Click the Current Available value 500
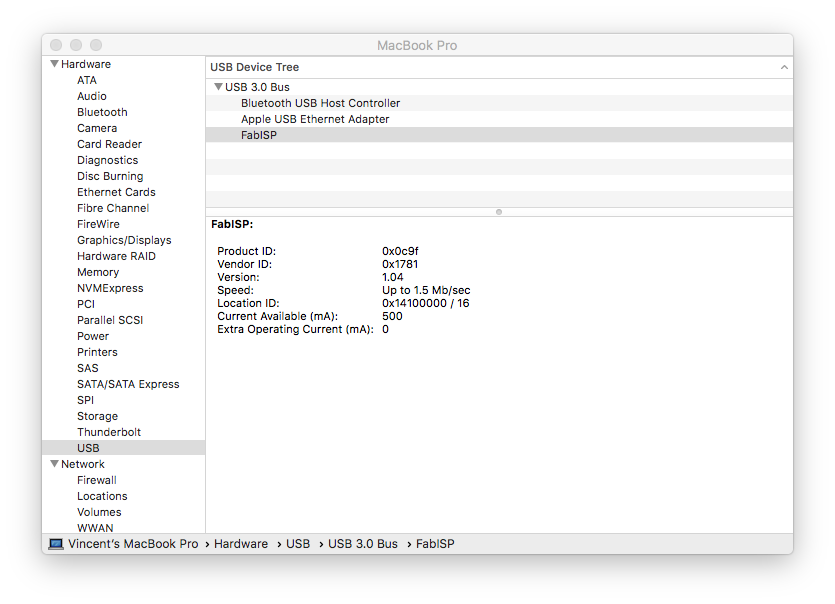 (x=392, y=316)
